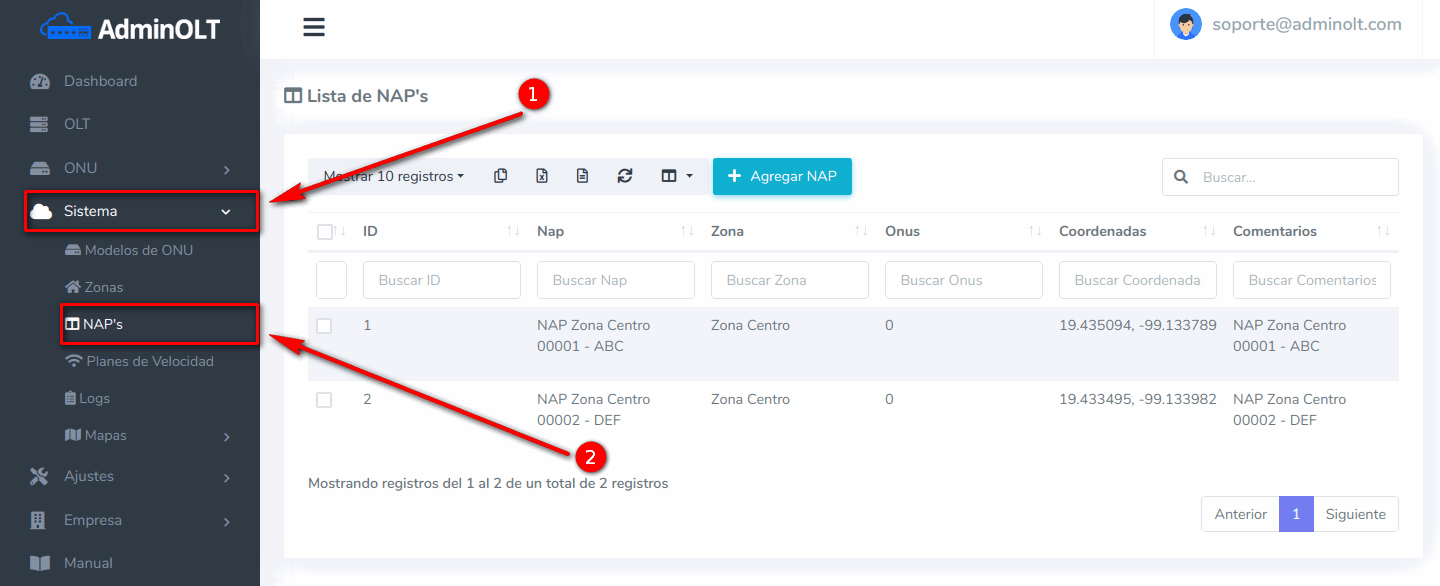This screenshot has height=586, width=1440.
Task: Click the Buscar Nap filter field
Action: pyautogui.click(x=615, y=280)
